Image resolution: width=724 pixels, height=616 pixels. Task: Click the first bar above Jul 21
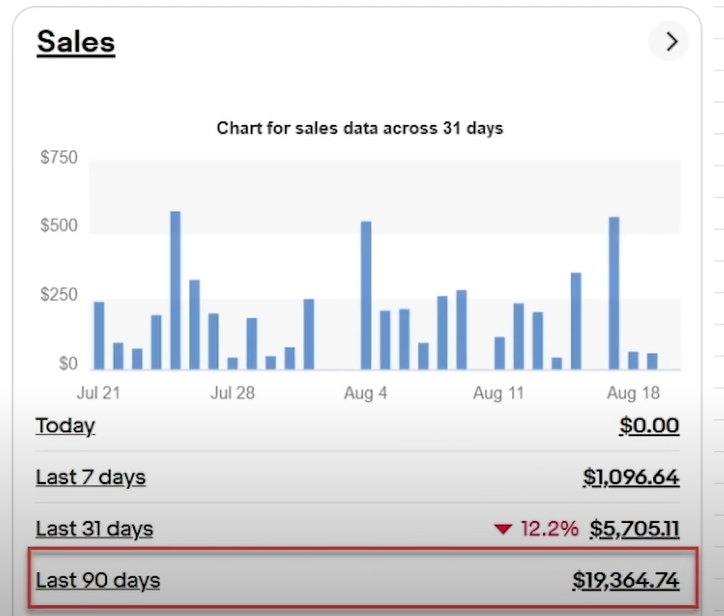tap(99, 335)
